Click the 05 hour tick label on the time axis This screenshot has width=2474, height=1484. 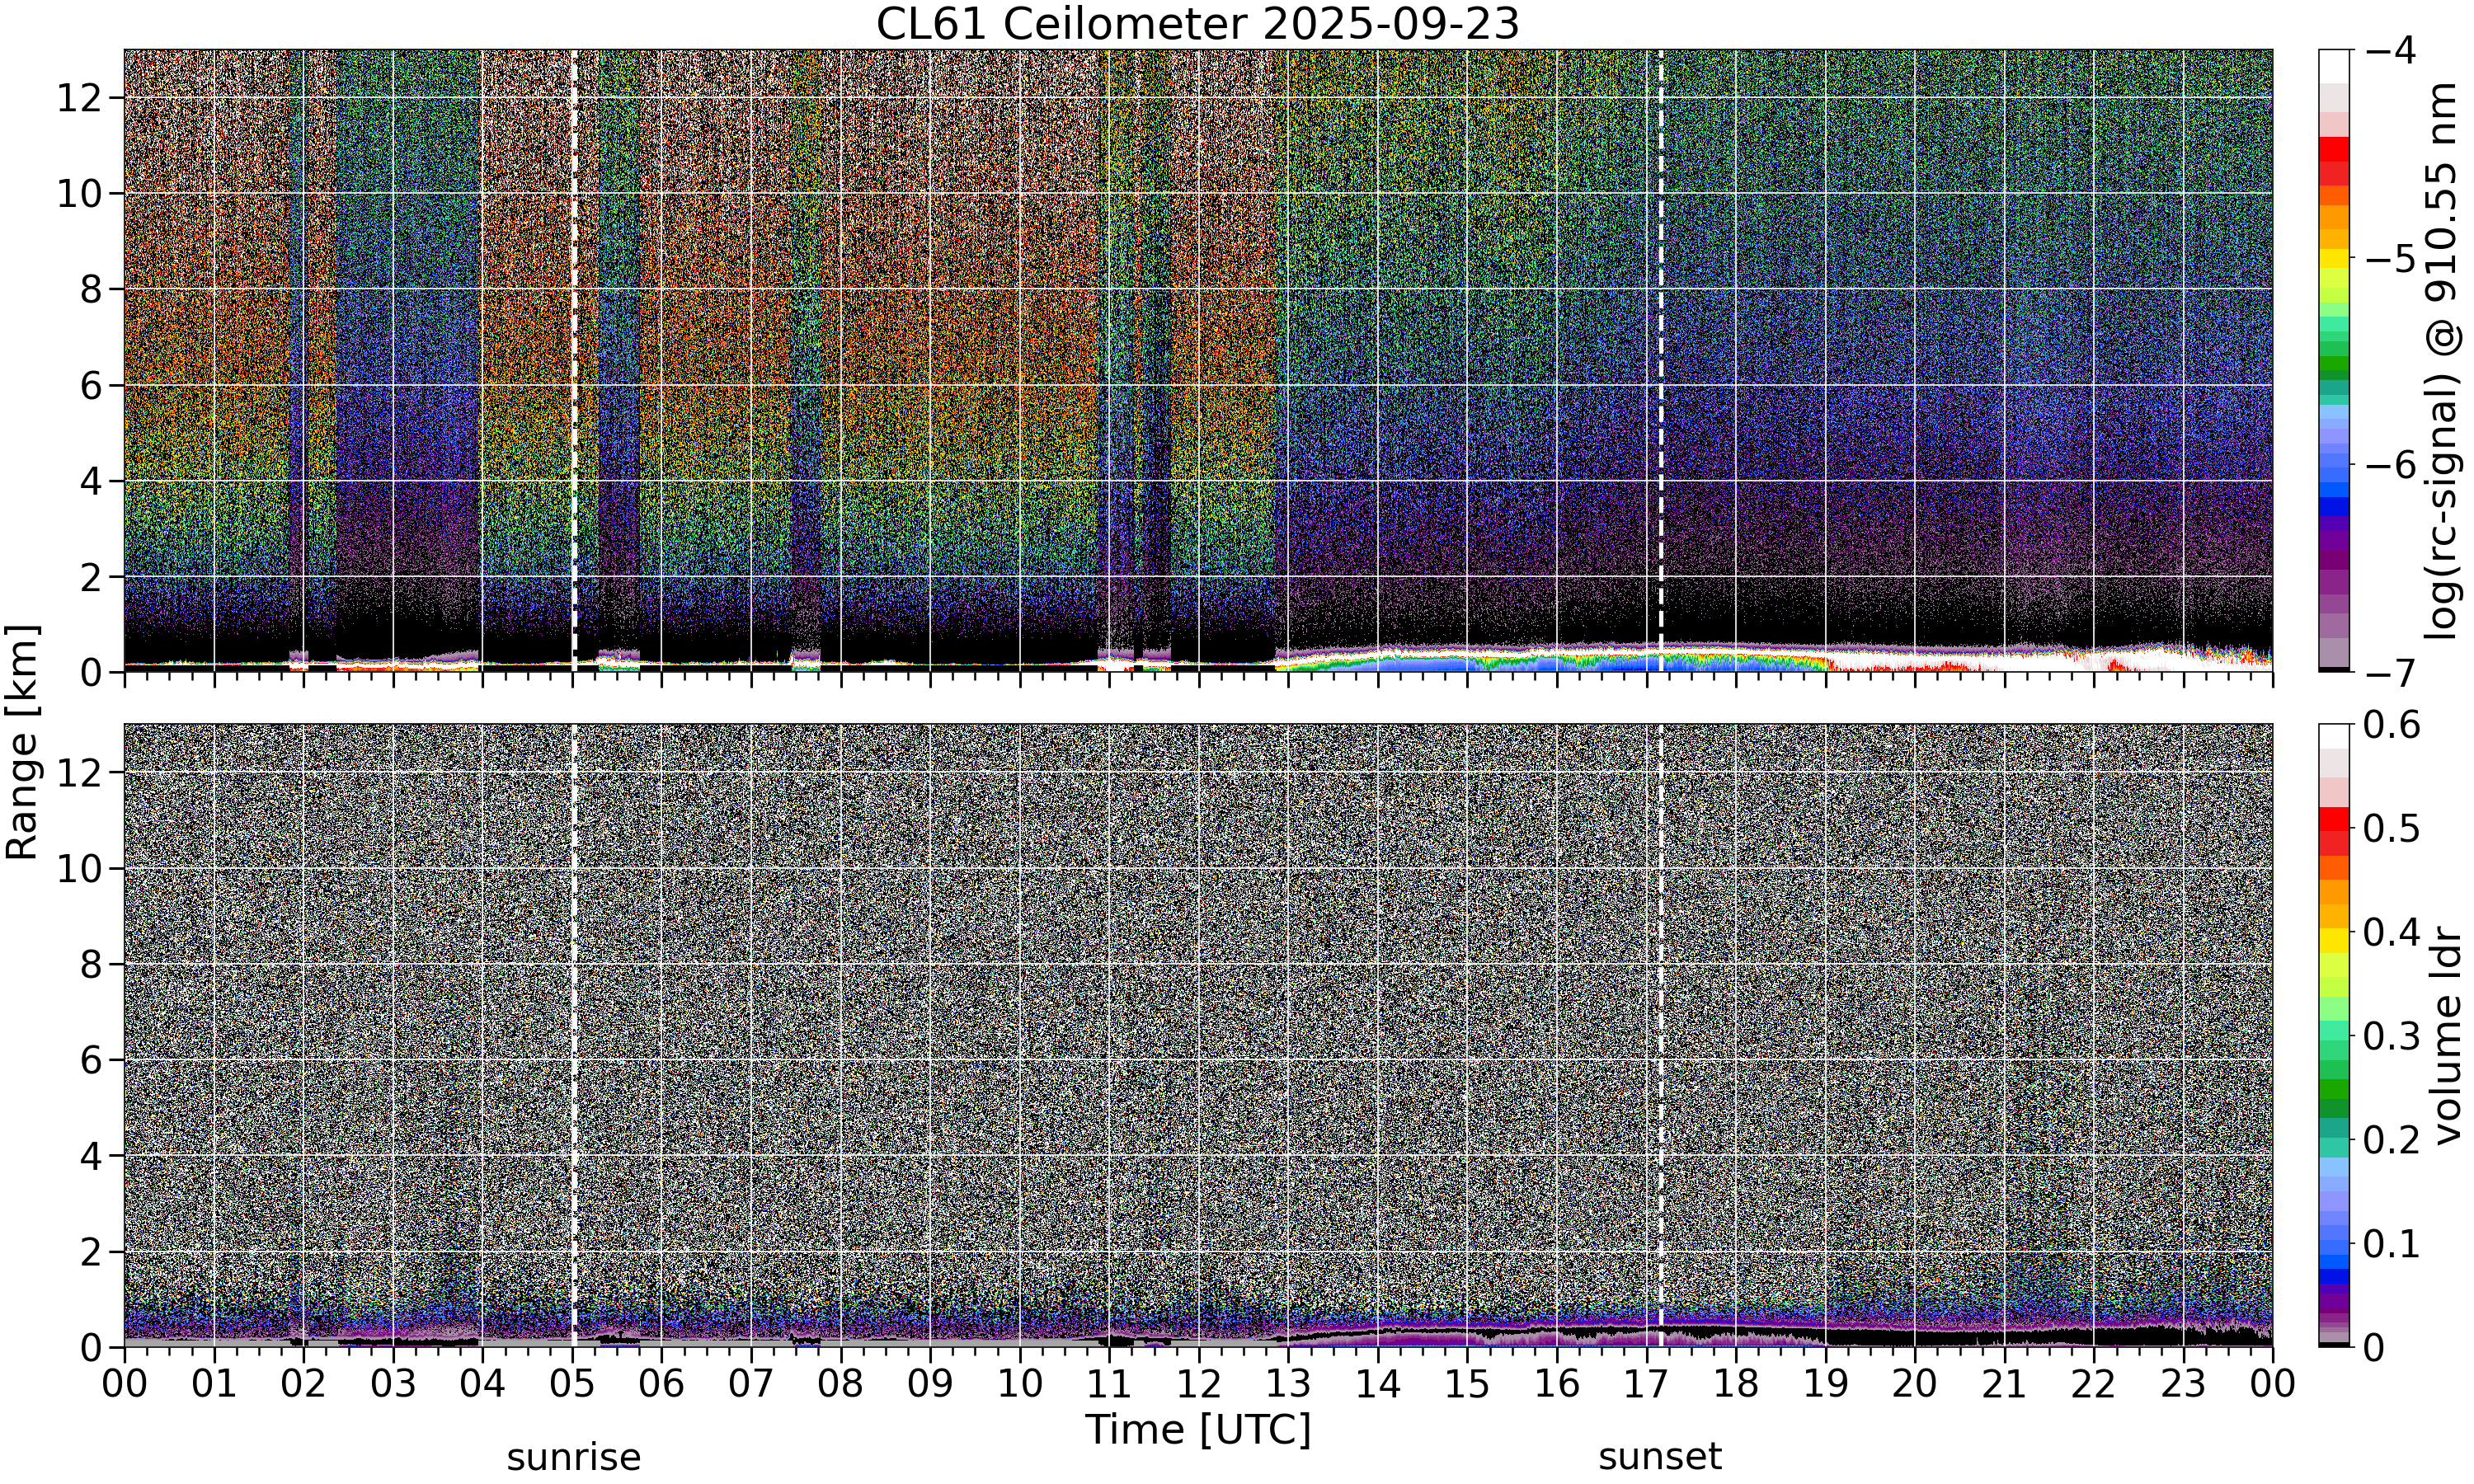point(572,1385)
